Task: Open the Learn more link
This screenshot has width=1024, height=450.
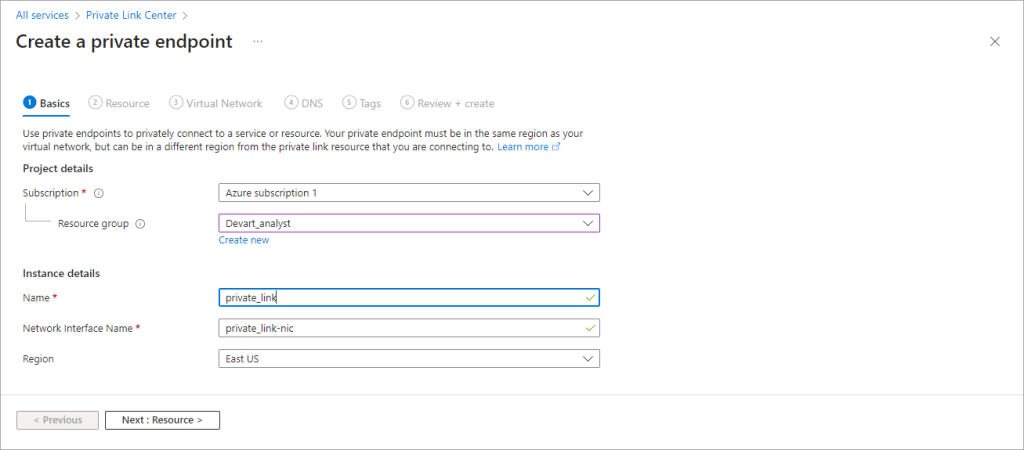Action: pyautogui.click(x=522, y=147)
